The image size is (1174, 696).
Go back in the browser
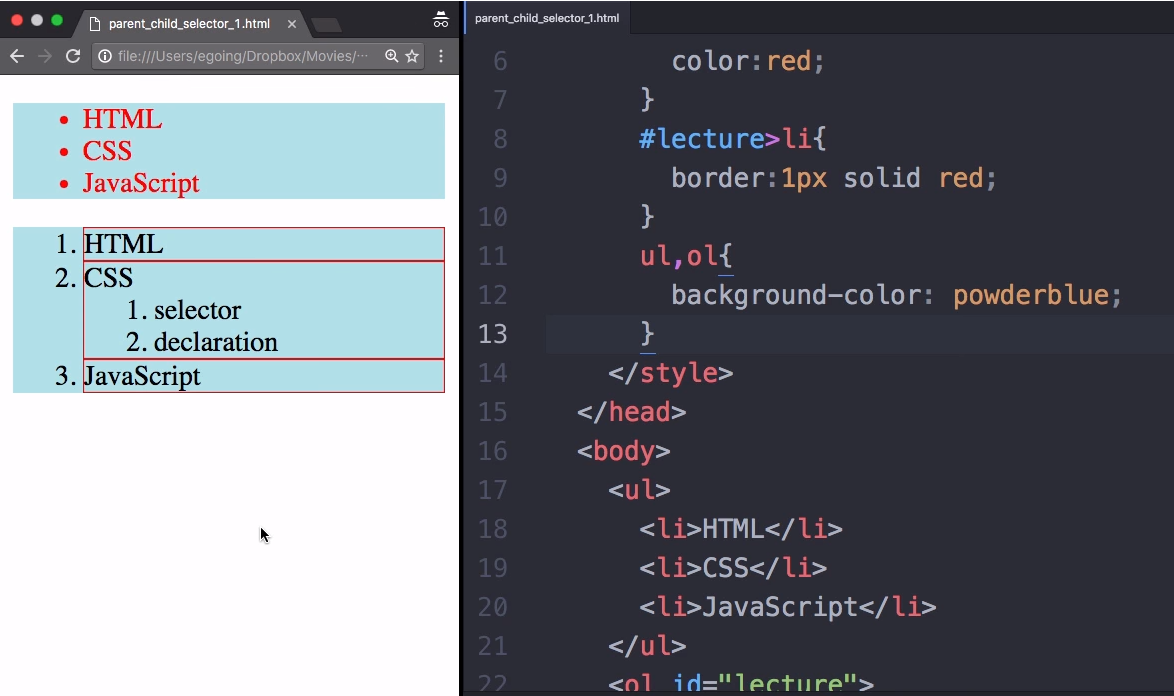pos(16,56)
